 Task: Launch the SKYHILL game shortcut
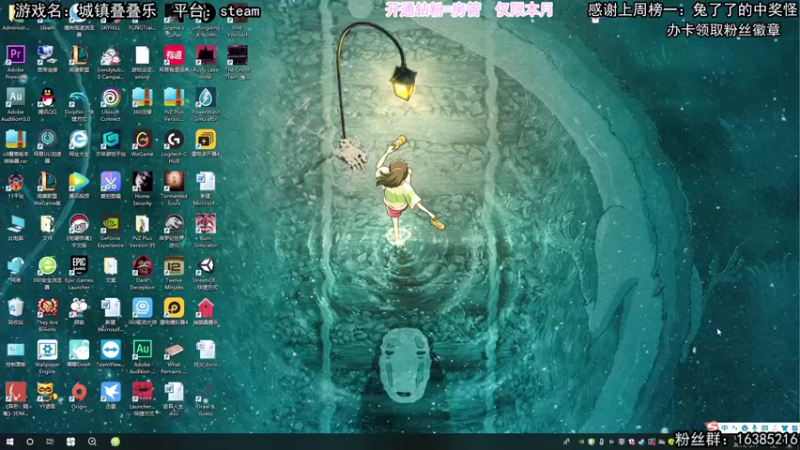pos(111,18)
